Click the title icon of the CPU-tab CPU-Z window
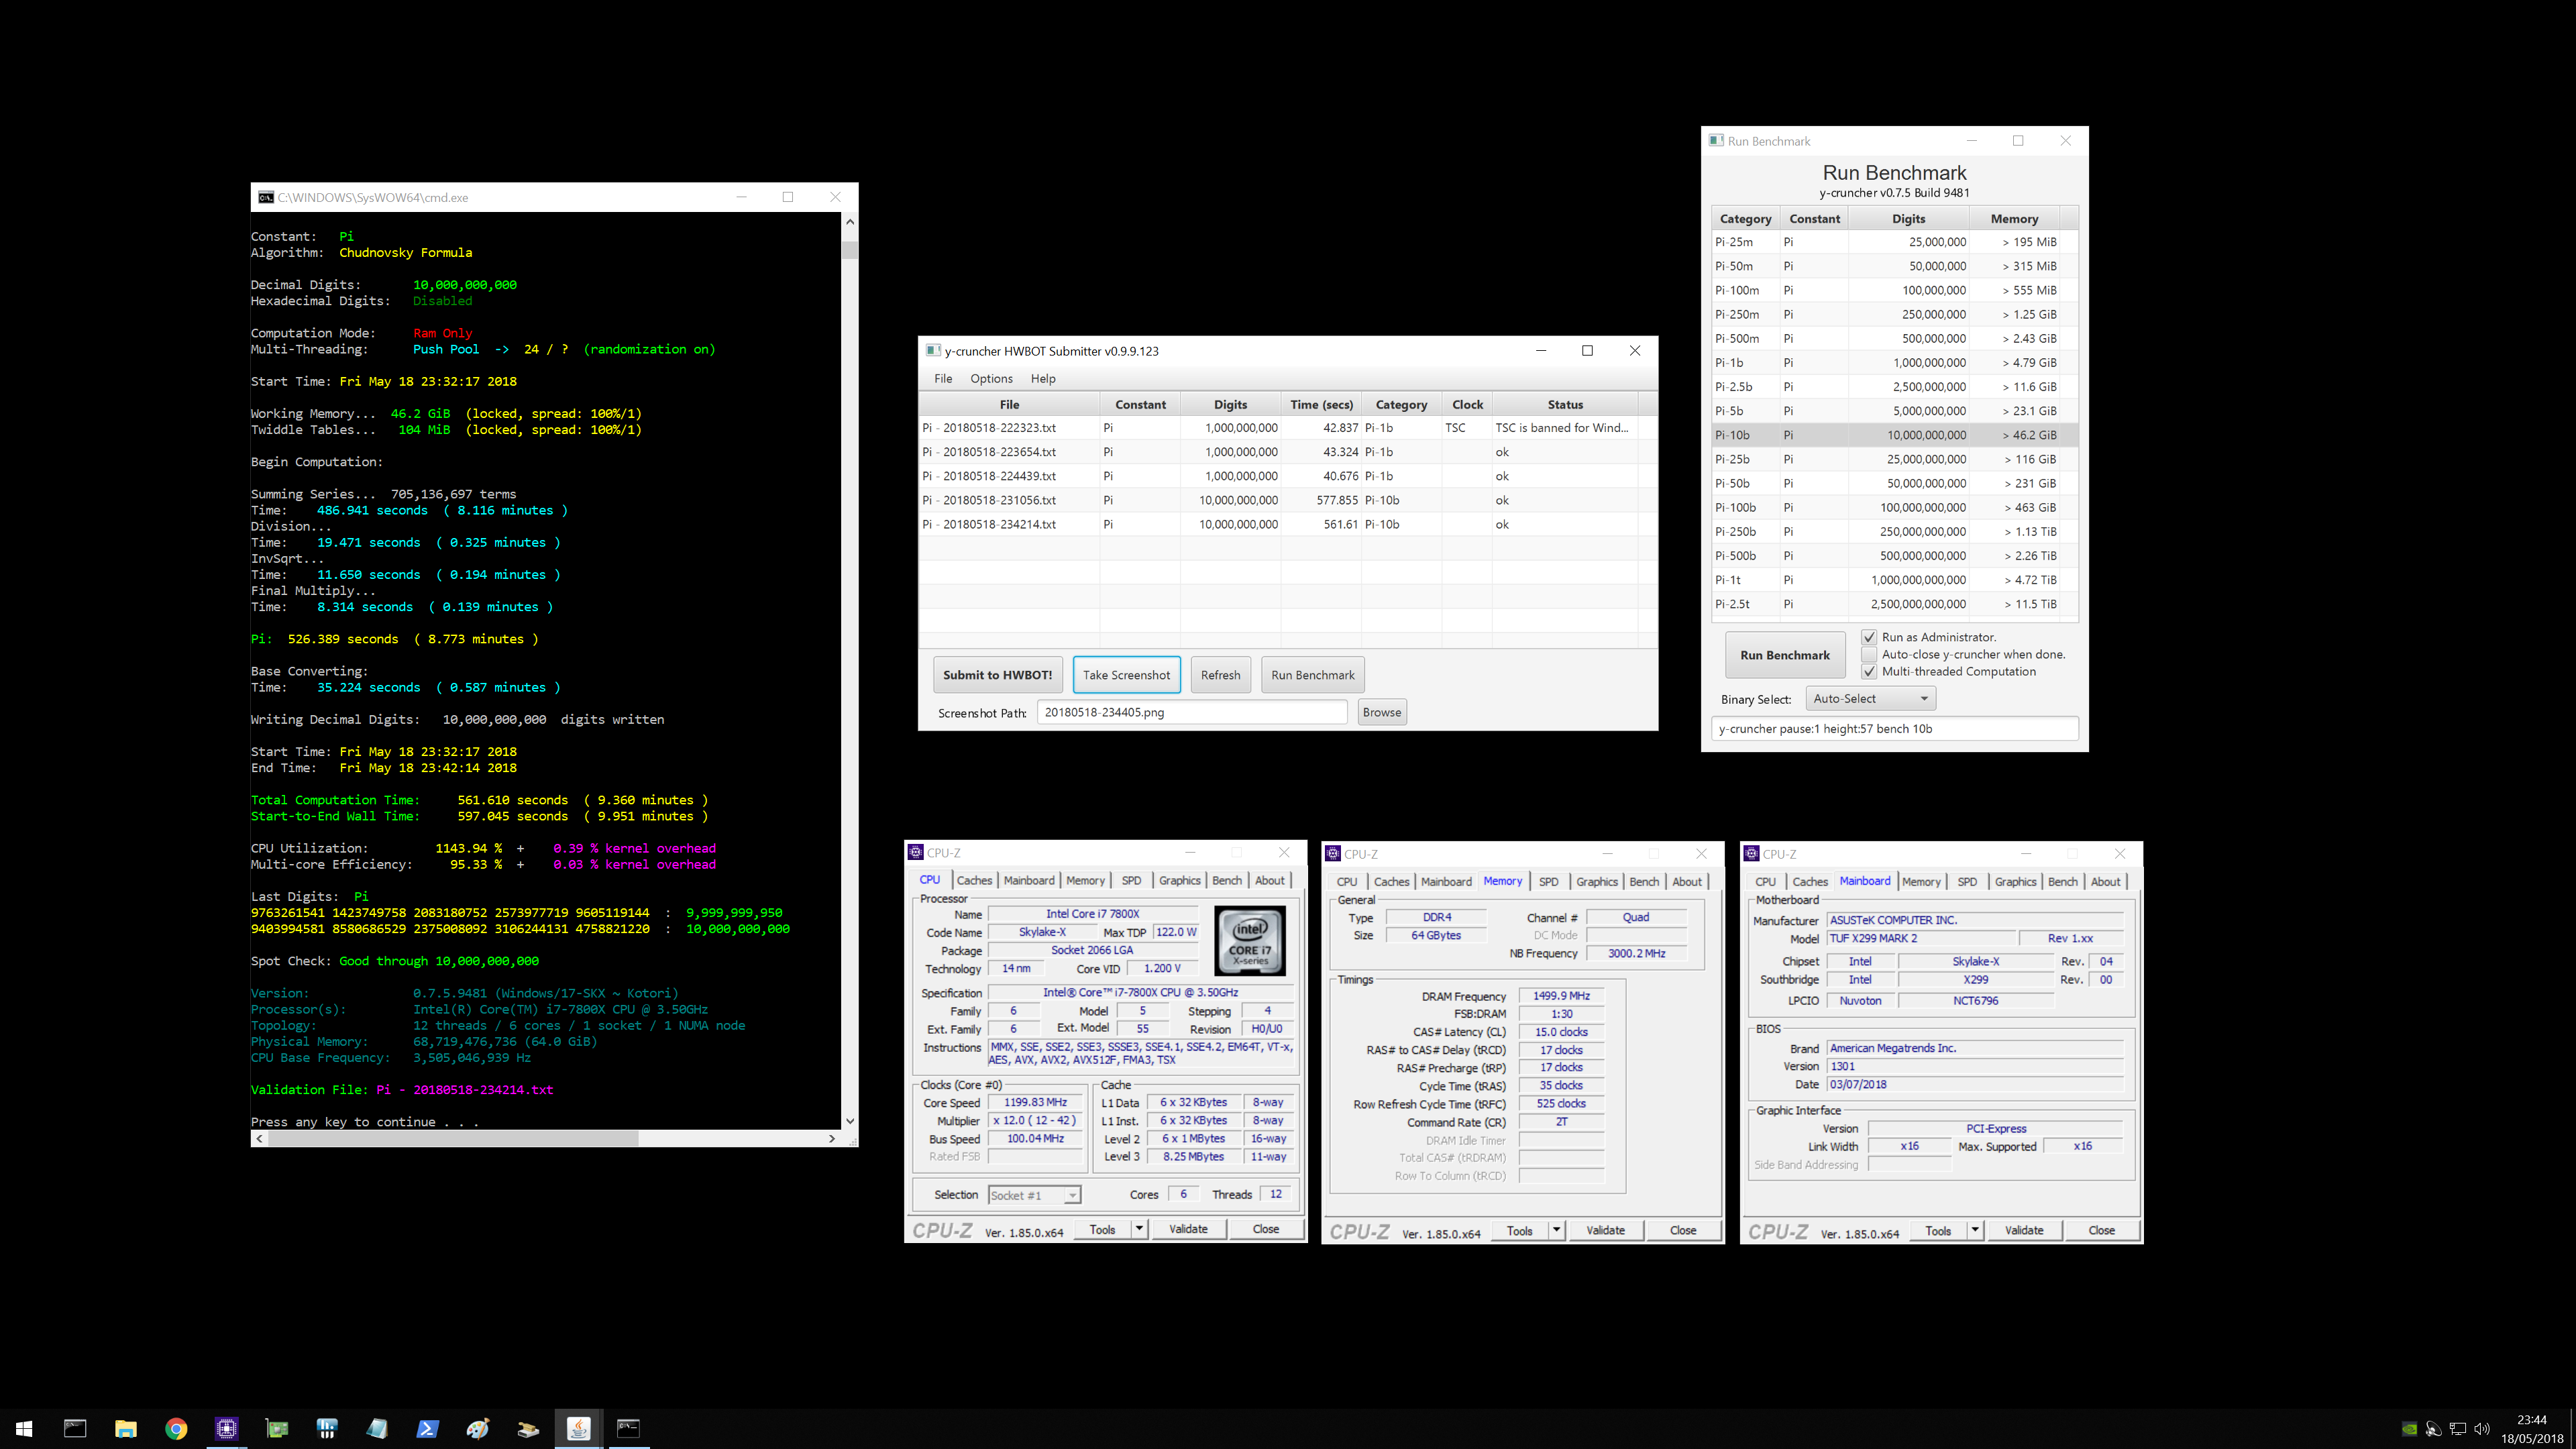 (x=915, y=852)
